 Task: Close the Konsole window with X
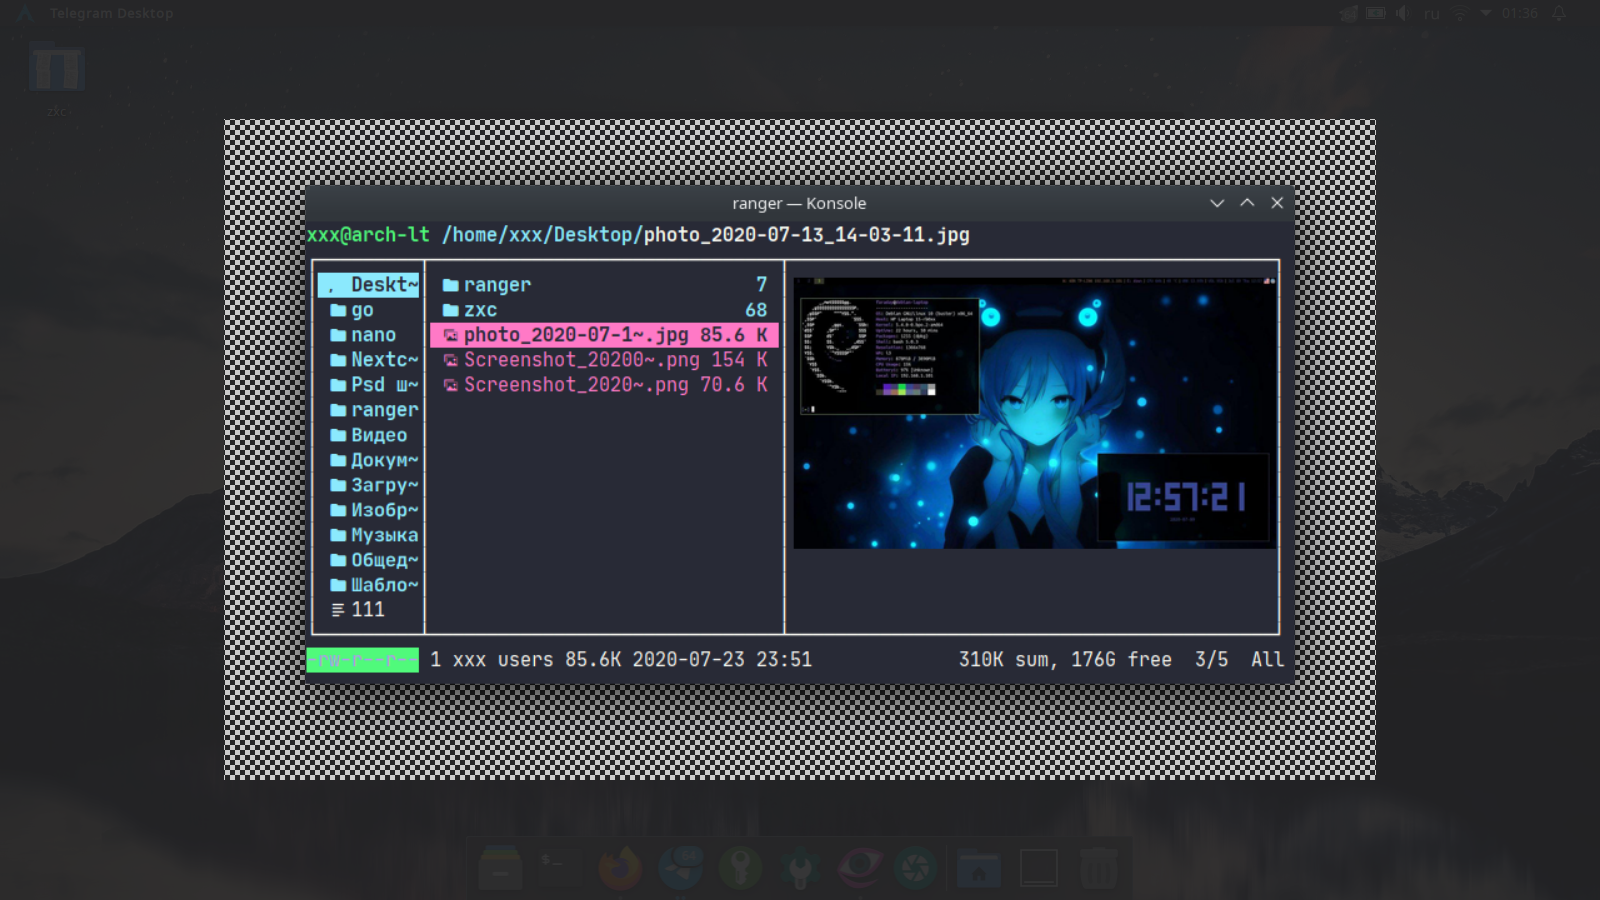(1277, 203)
